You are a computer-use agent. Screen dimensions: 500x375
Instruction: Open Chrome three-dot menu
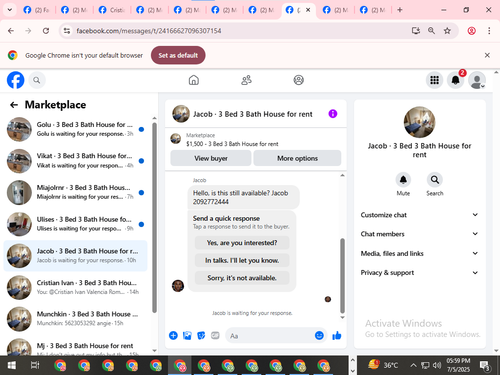click(x=489, y=31)
